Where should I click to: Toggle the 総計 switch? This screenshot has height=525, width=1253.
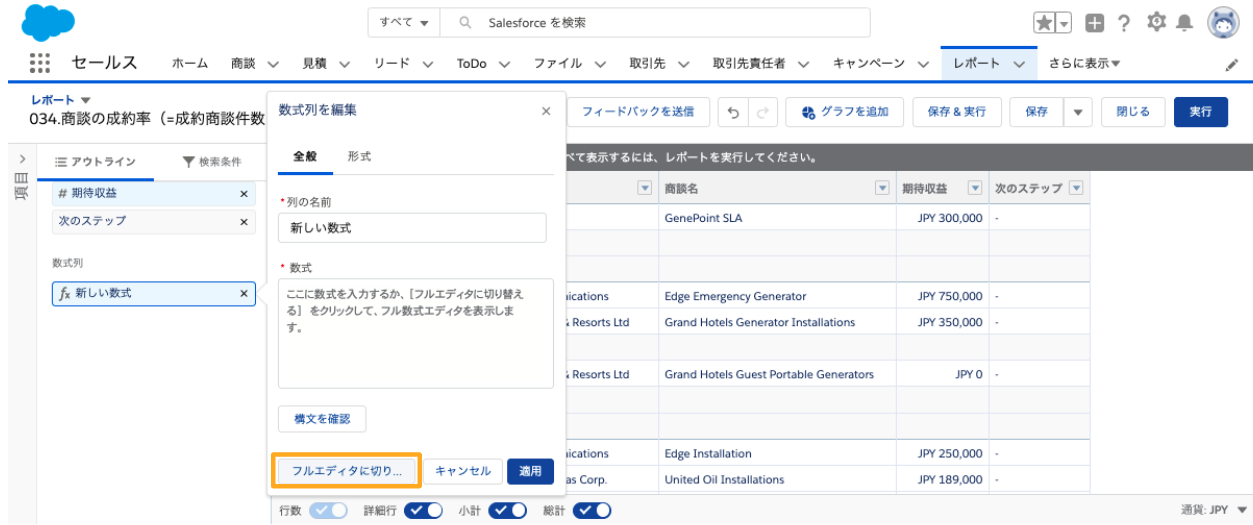[x=592, y=510]
